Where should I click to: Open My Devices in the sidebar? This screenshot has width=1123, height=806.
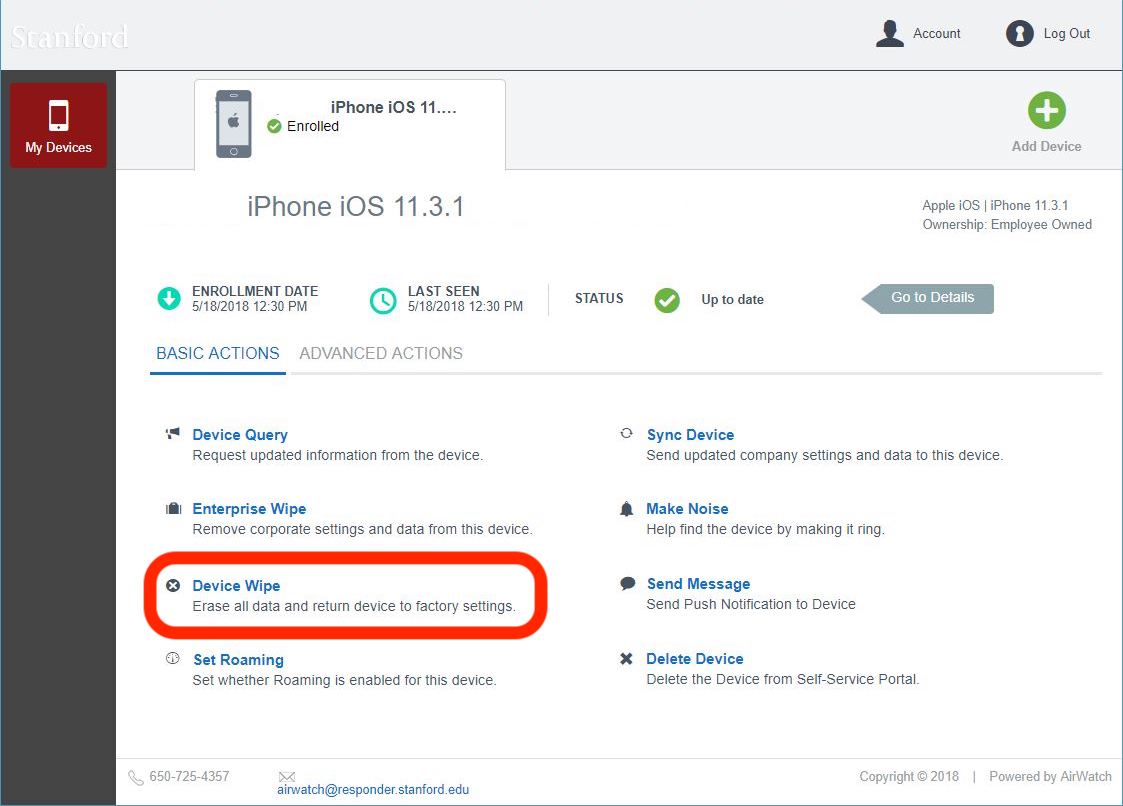58,125
